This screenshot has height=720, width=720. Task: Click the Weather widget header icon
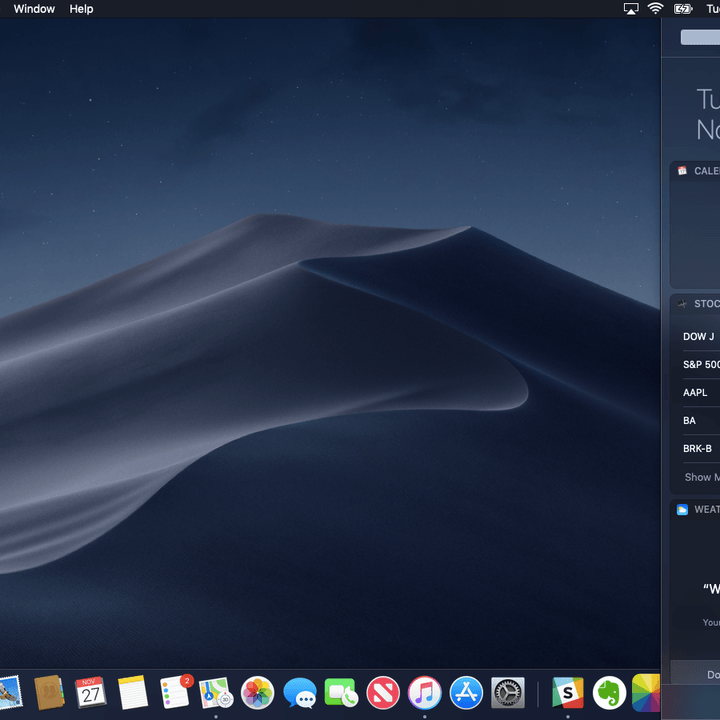point(682,509)
